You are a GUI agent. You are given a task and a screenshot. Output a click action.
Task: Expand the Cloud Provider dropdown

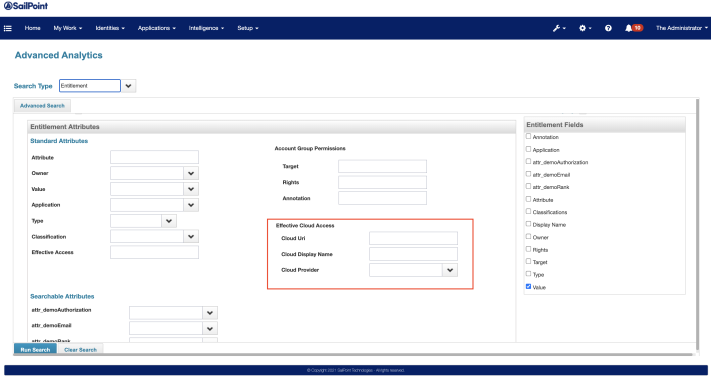450,270
